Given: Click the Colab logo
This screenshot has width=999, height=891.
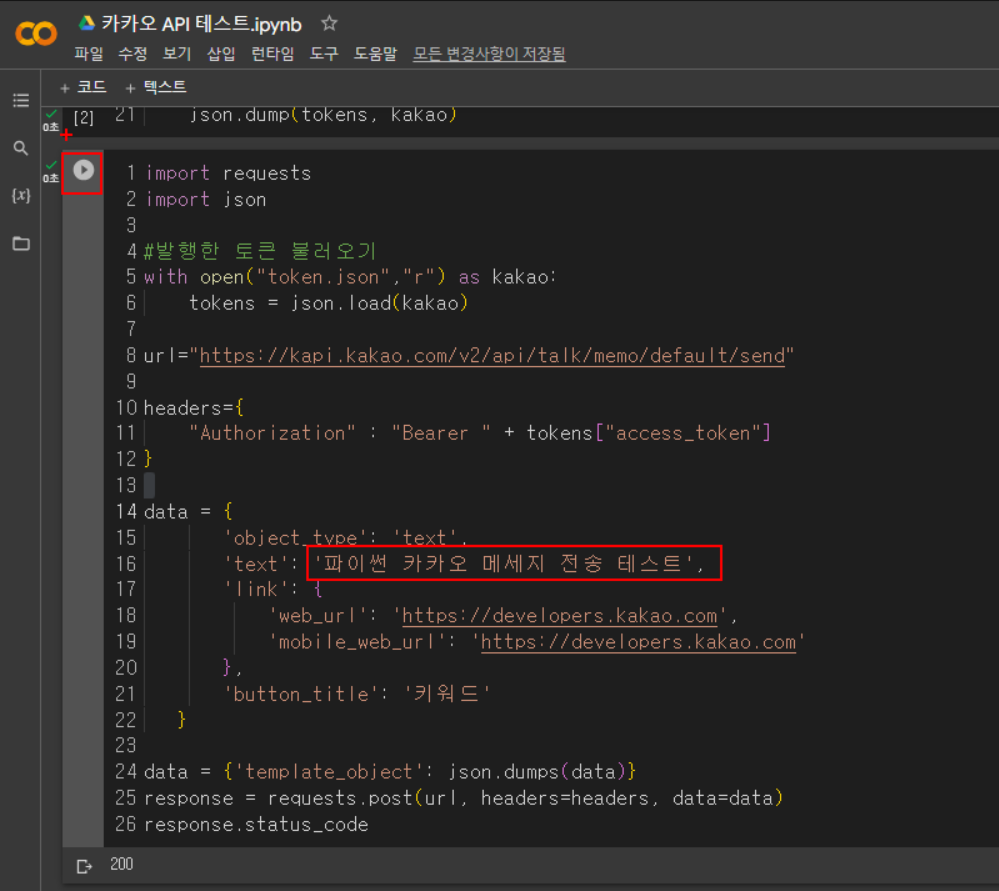Looking at the screenshot, I should pyautogui.click(x=36, y=33).
